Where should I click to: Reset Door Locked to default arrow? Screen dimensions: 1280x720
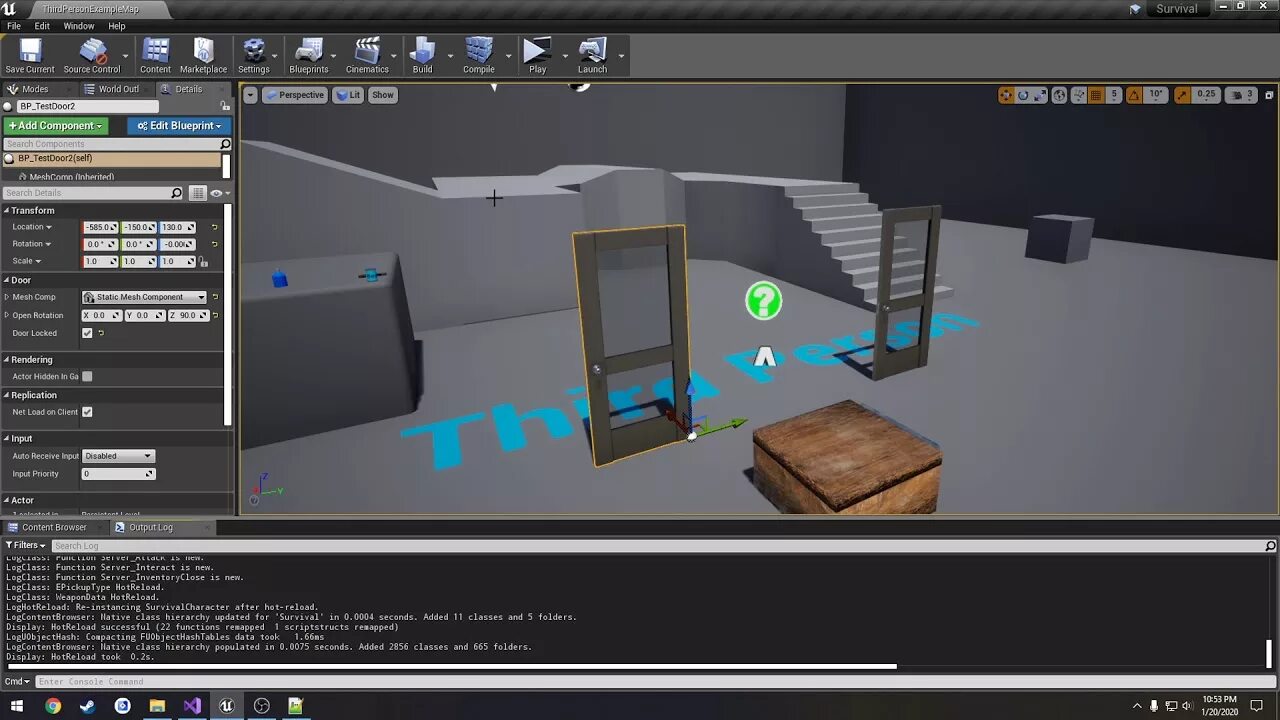point(101,333)
